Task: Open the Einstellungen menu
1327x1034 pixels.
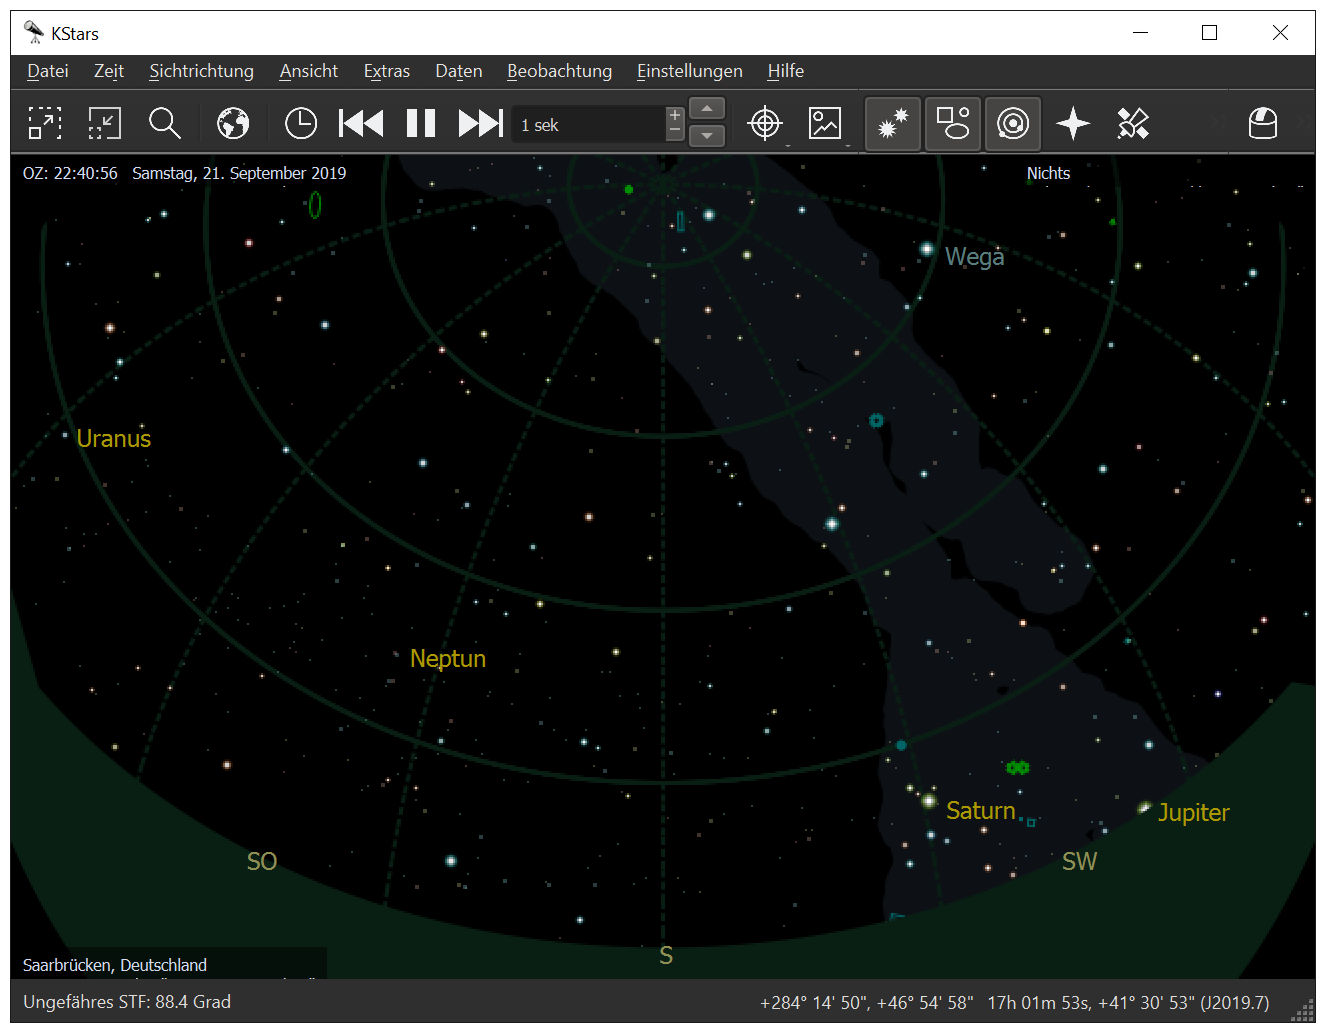Action: tap(690, 71)
